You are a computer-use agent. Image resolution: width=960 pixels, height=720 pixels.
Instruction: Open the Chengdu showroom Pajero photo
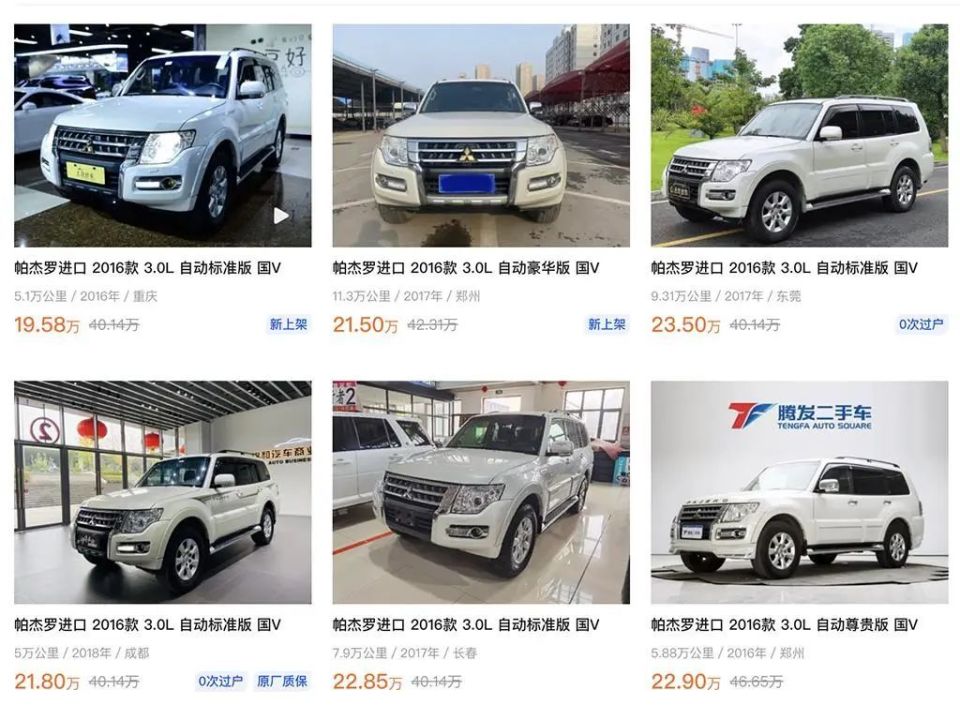point(163,492)
